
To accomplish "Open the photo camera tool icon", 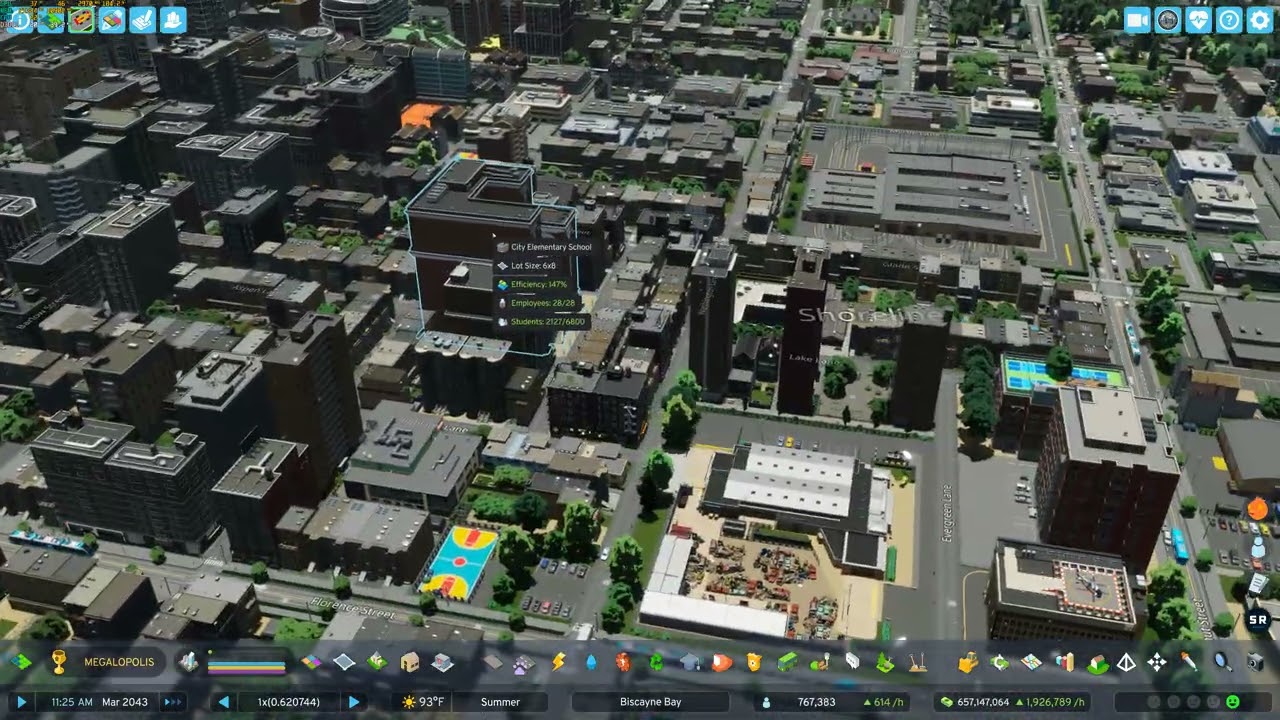I will (x=1254, y=662).
